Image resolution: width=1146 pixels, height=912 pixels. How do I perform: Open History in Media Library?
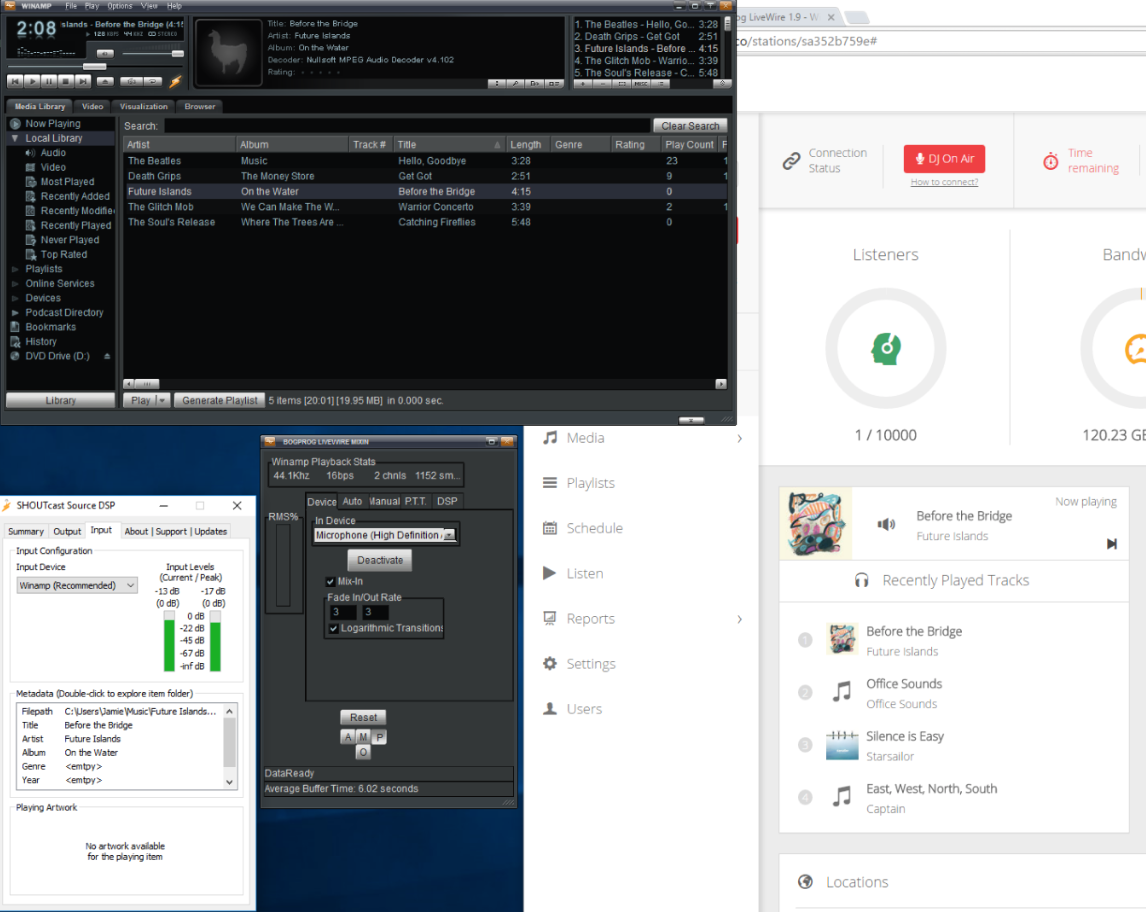point(41,342)
